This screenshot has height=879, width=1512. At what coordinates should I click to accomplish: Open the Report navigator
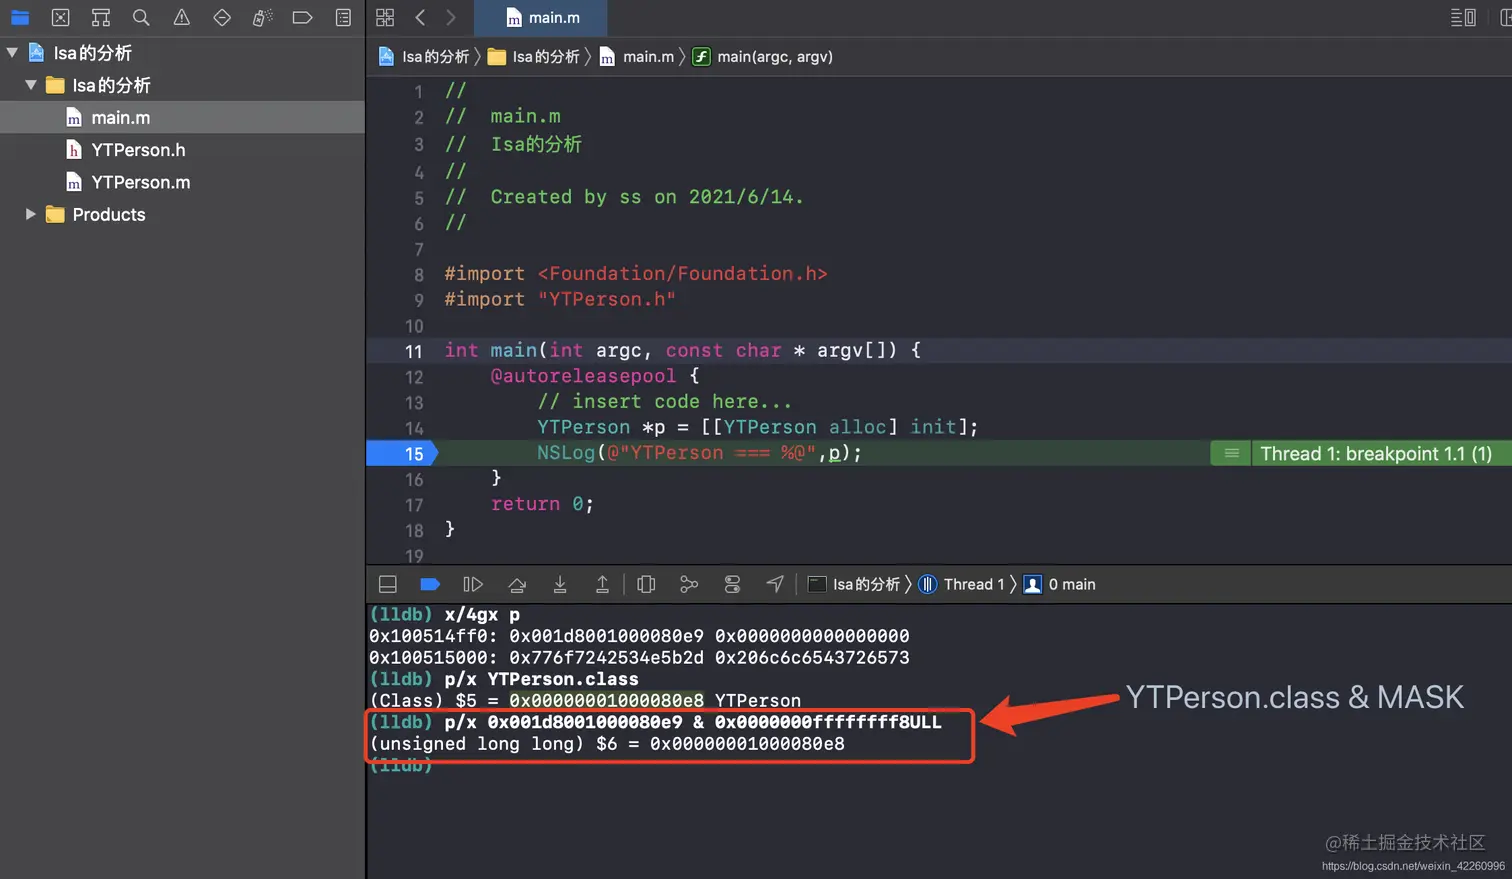tap(343, 17)
